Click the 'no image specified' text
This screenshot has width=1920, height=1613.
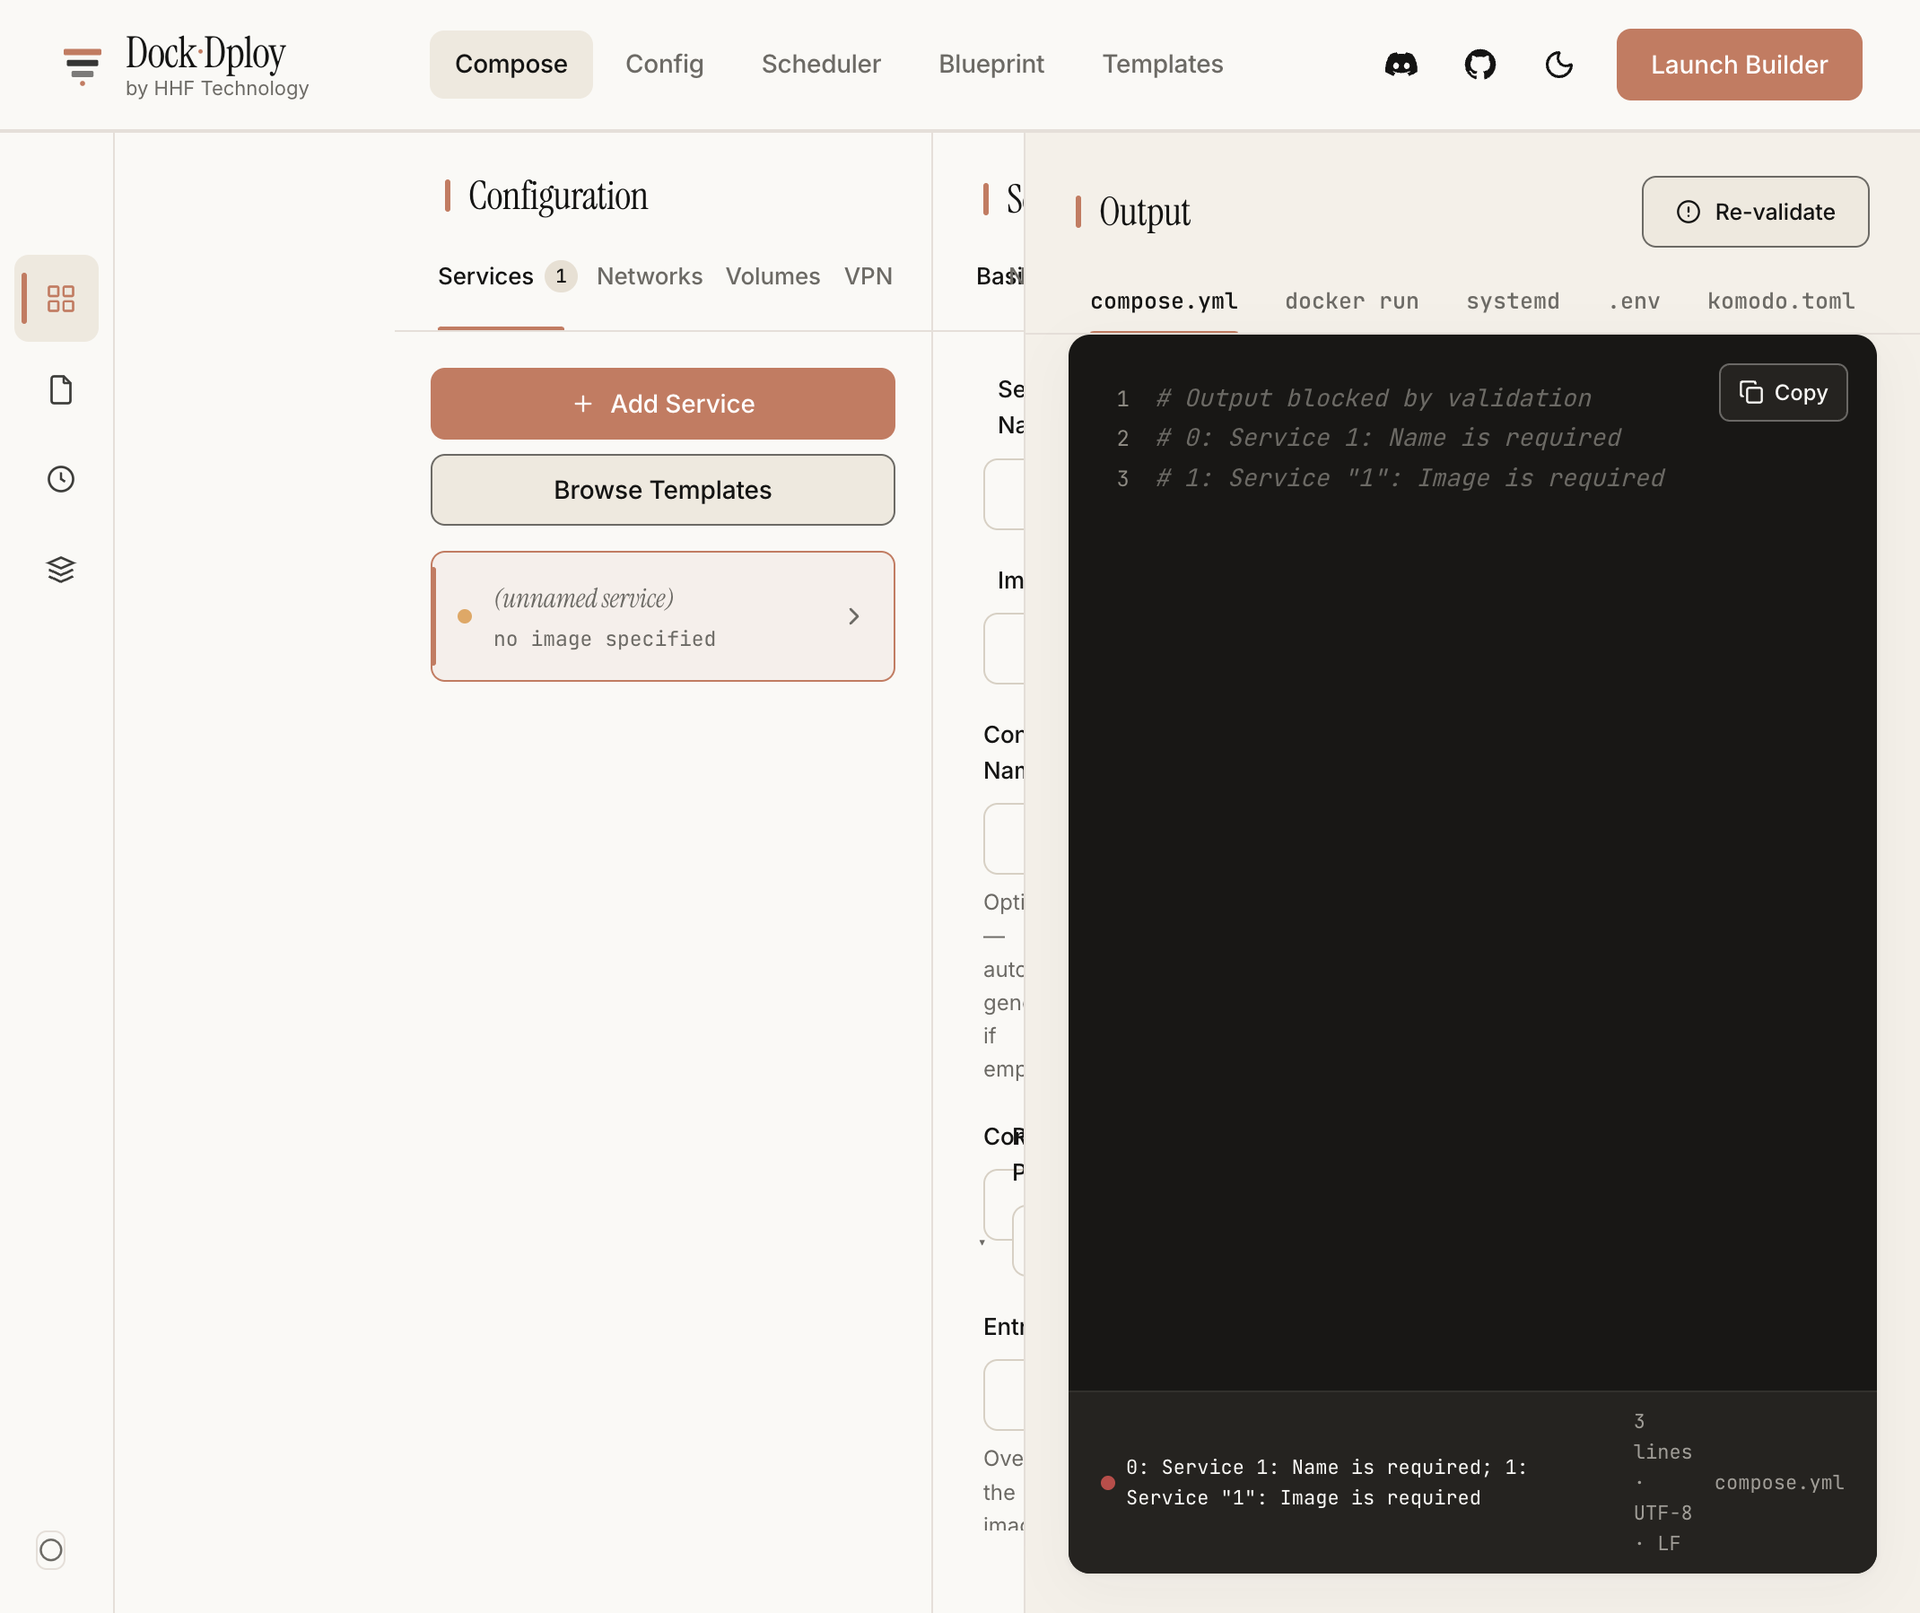pos(605,639)
